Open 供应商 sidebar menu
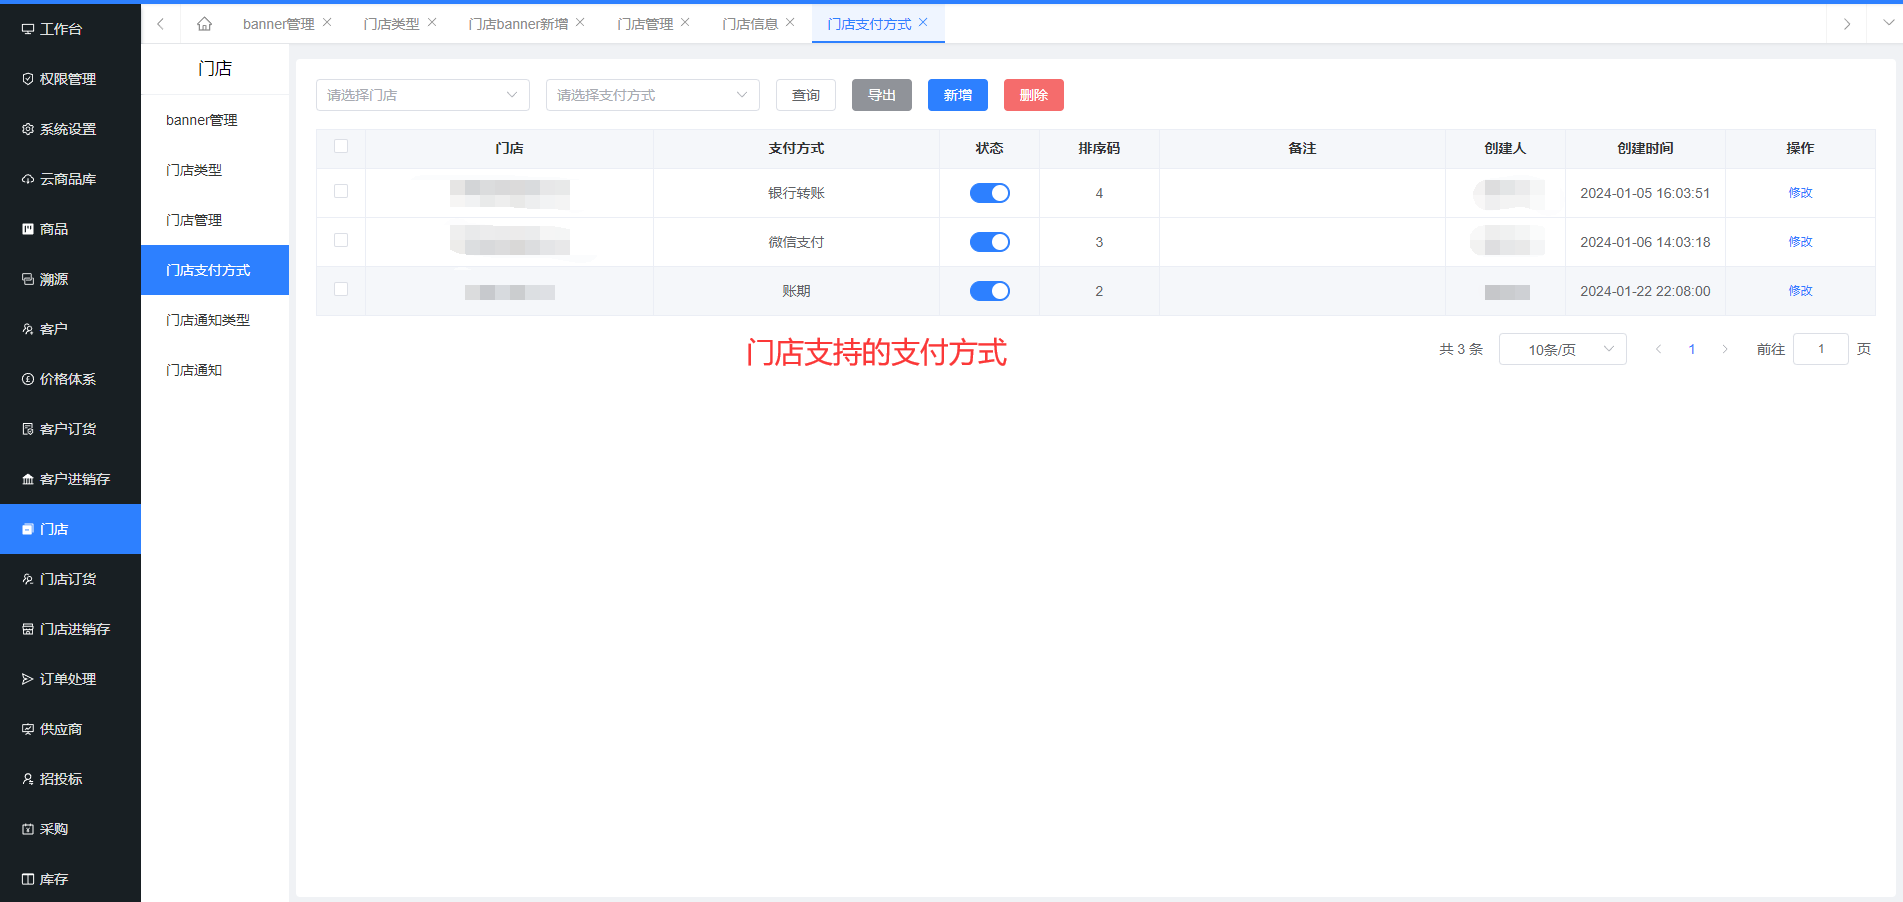This screenshot has width=1903, height=902. (x=70, y=729)
